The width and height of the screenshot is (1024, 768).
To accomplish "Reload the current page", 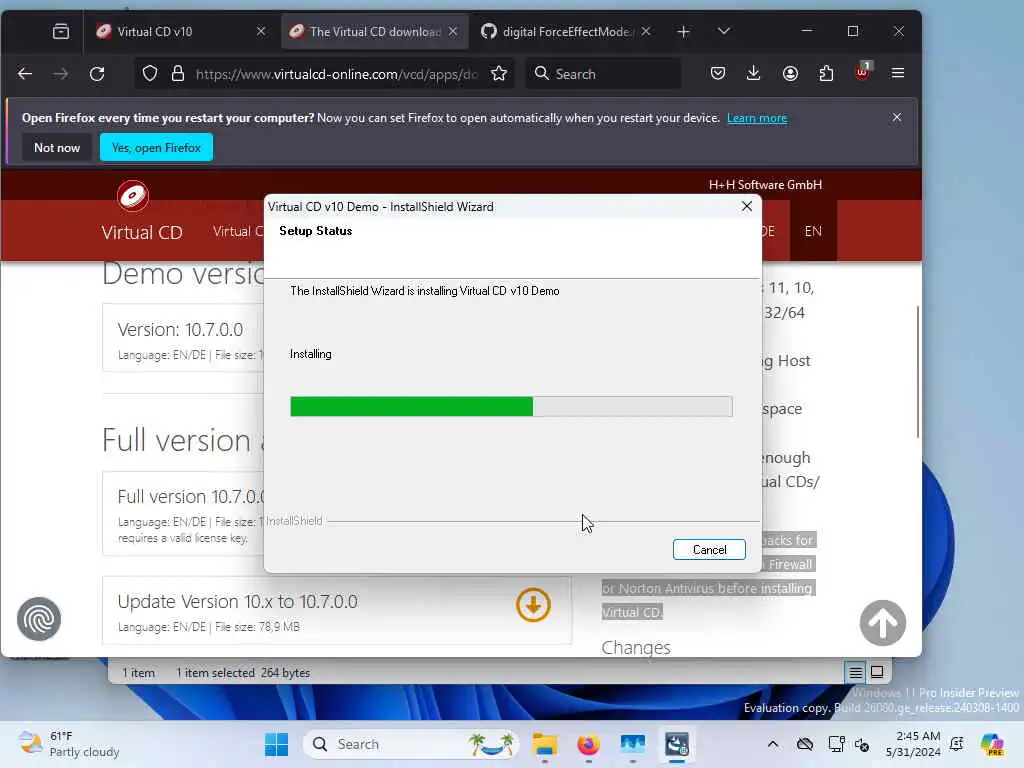I will [x=97, y=74].
